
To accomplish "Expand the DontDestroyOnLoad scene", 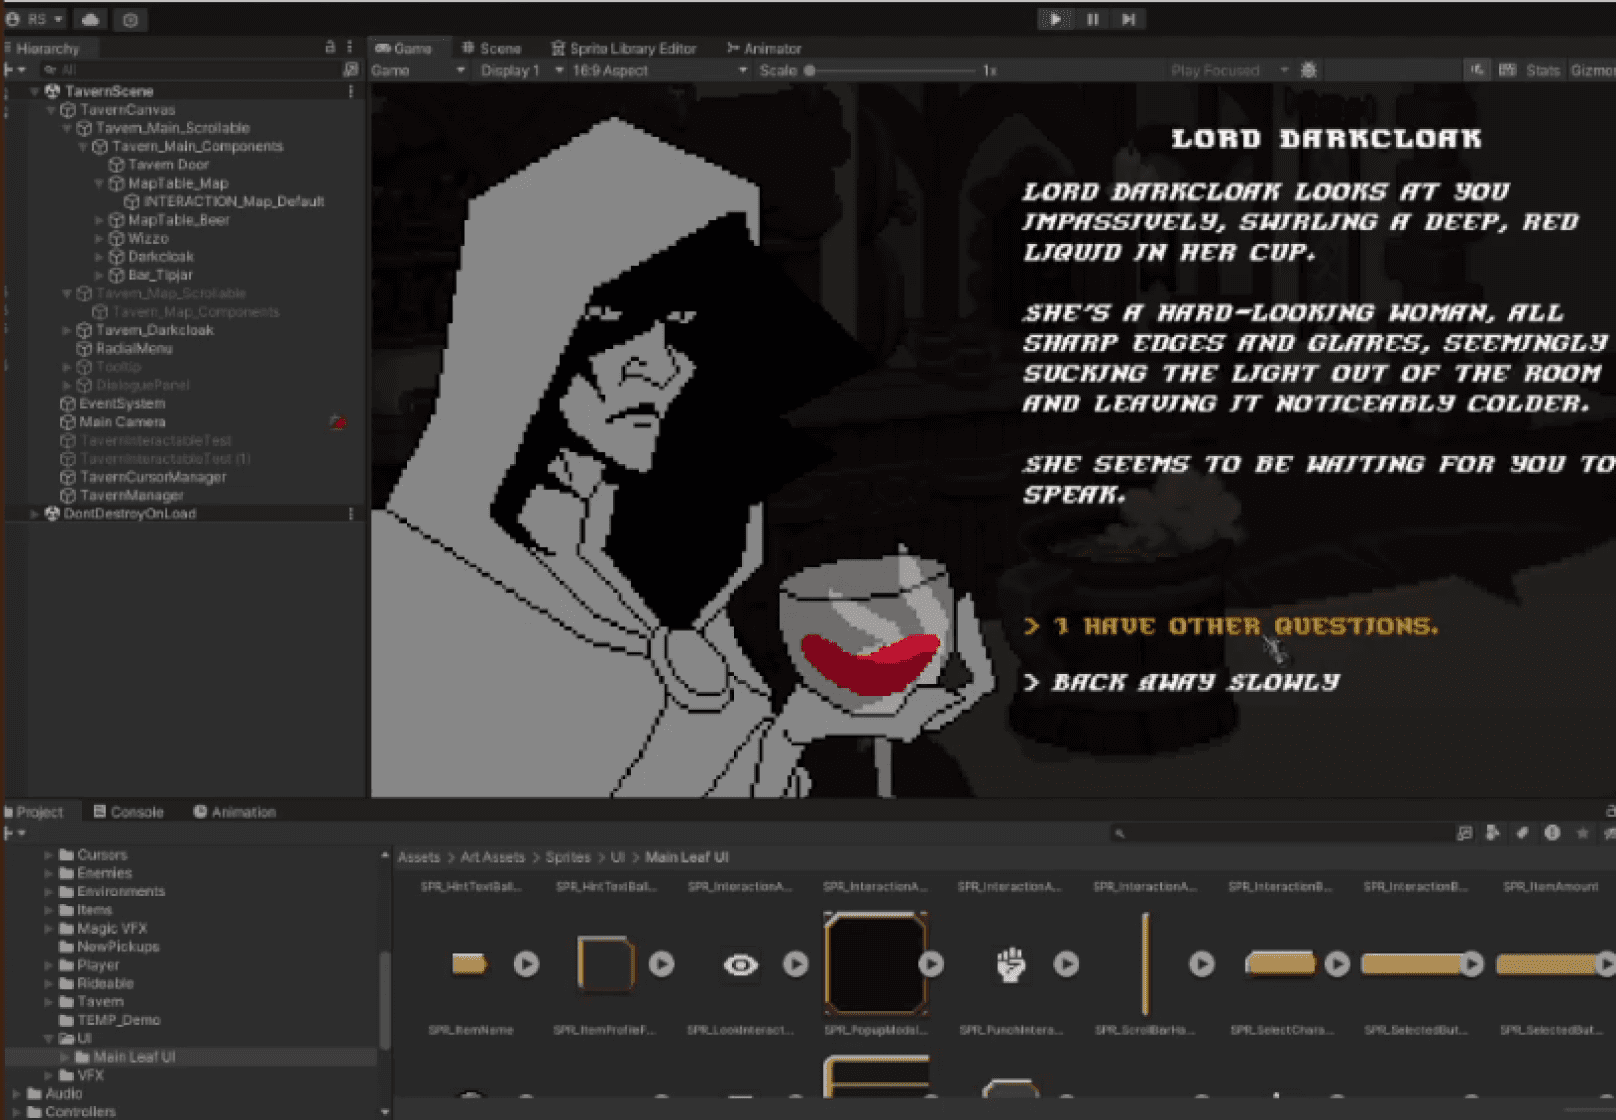I will coord(34,514).
